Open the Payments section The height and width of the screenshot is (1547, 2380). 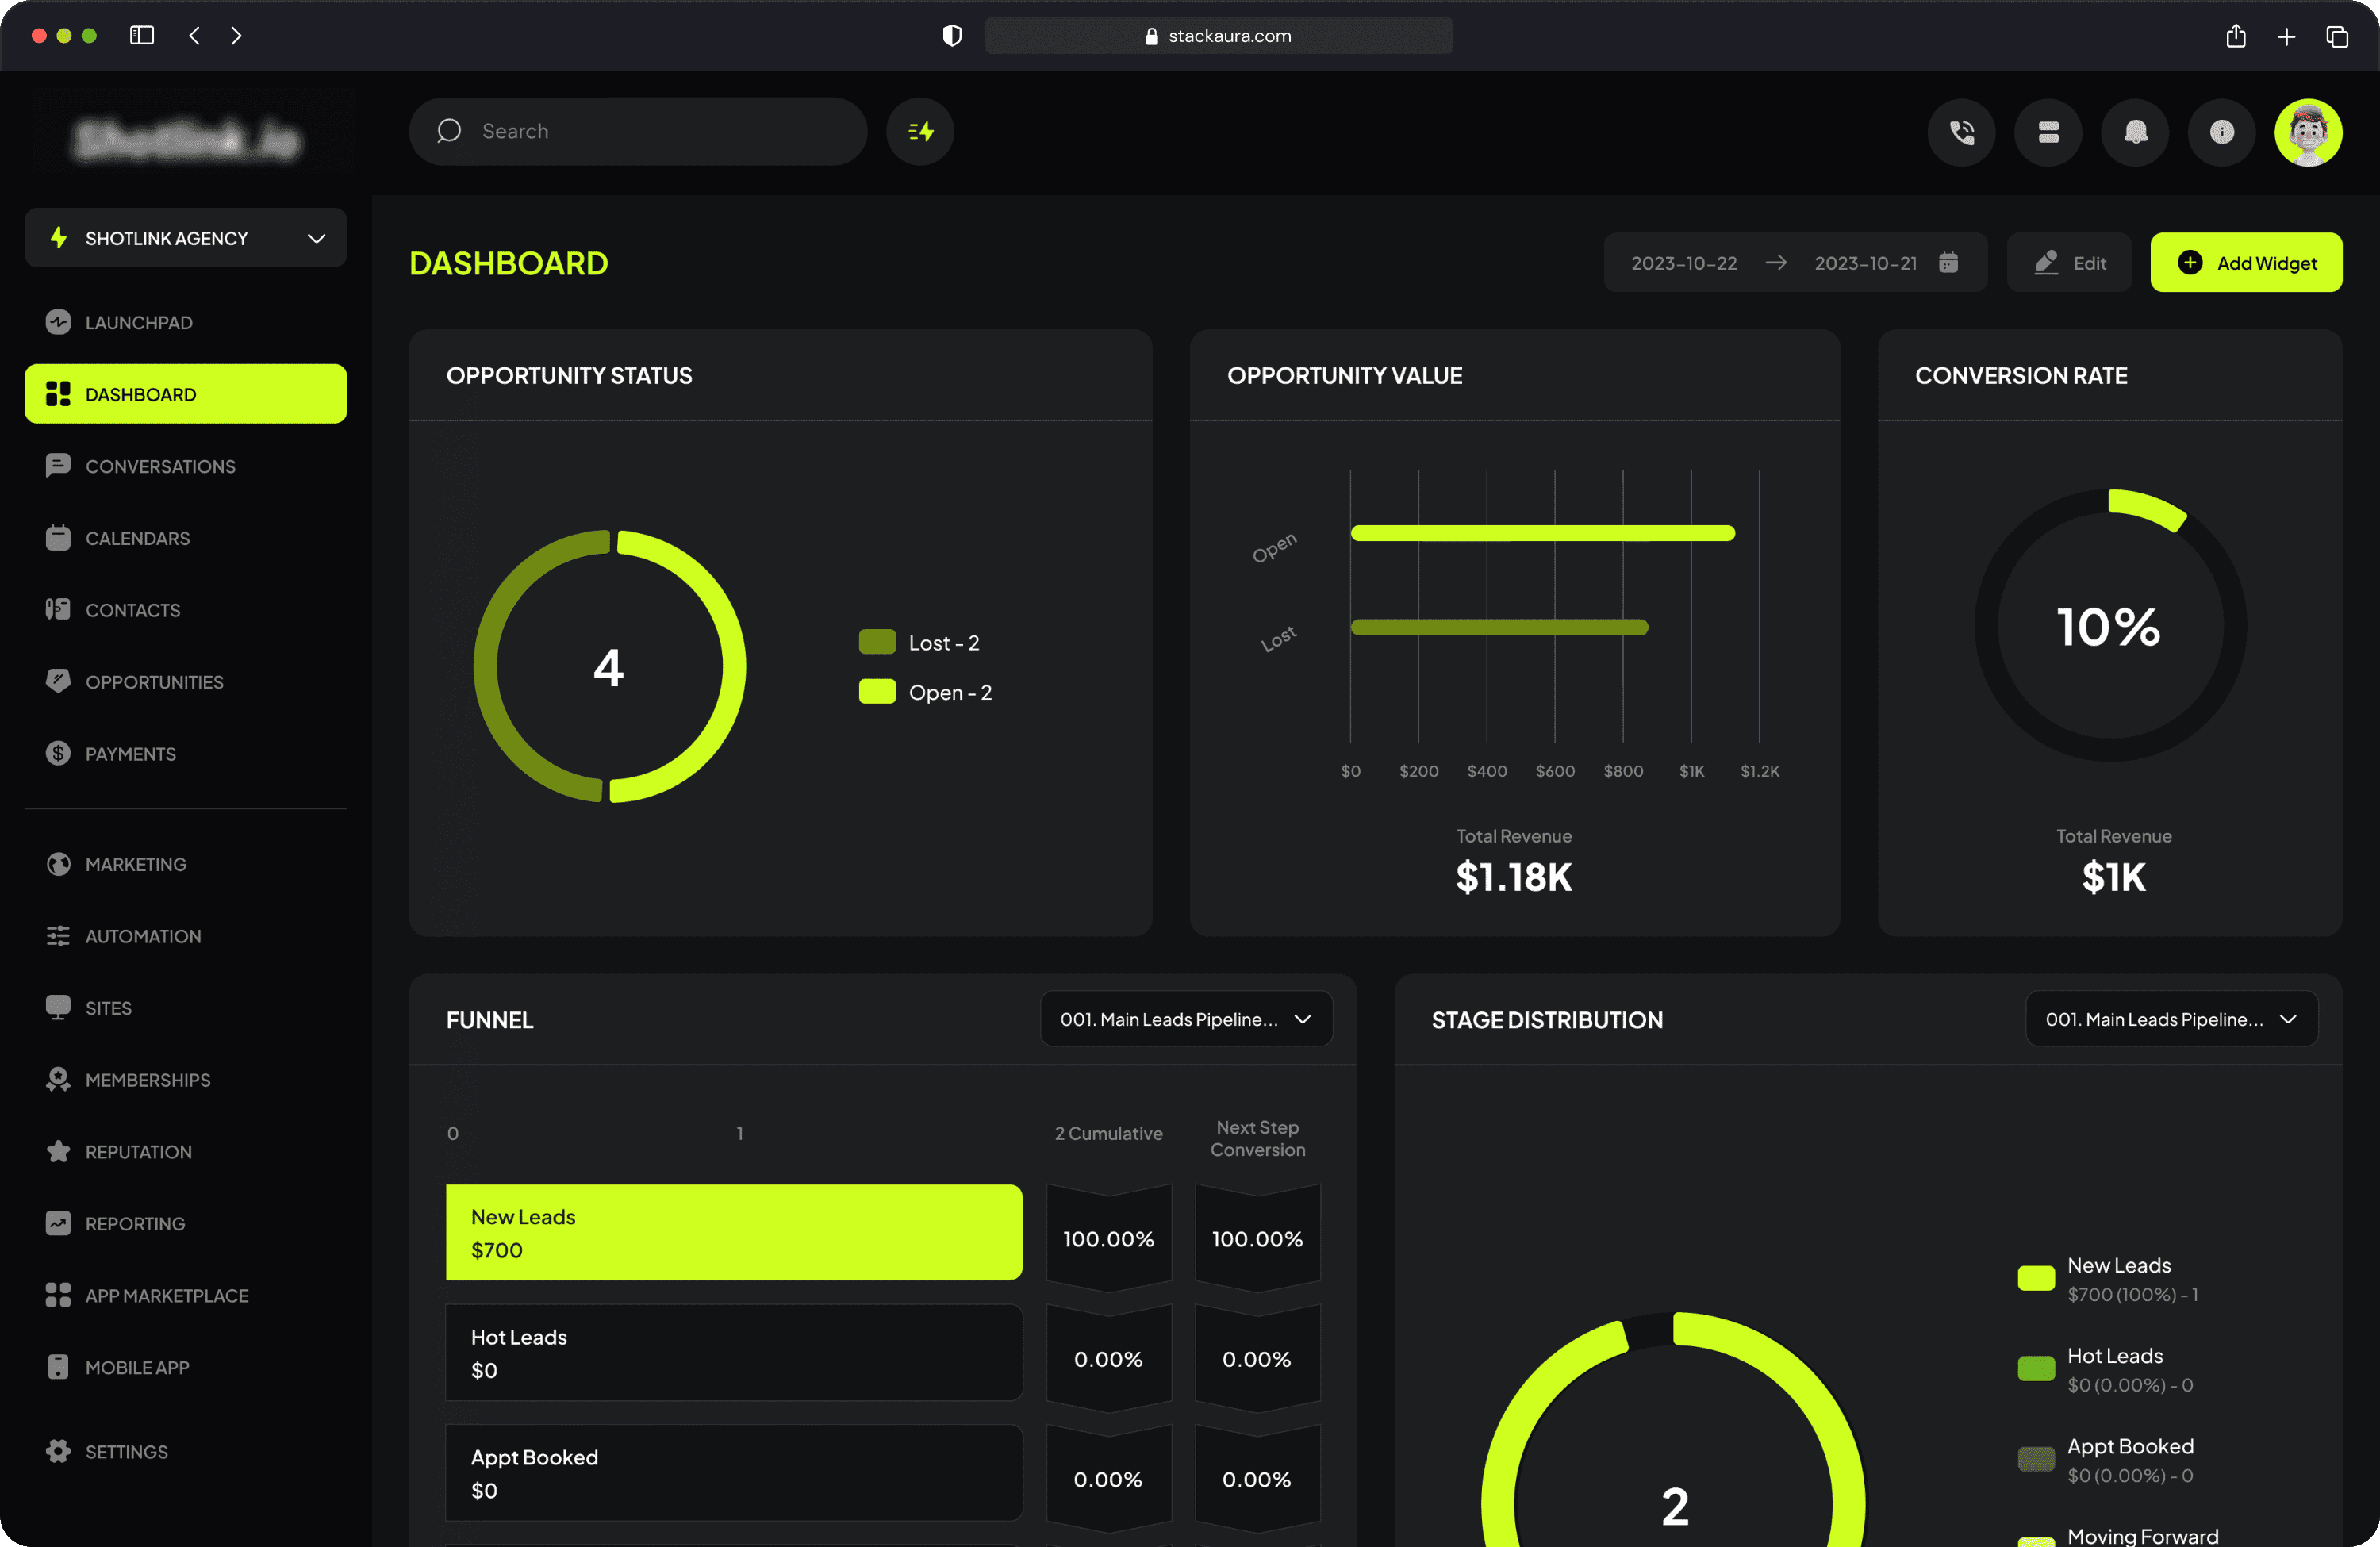coord(130,754)
